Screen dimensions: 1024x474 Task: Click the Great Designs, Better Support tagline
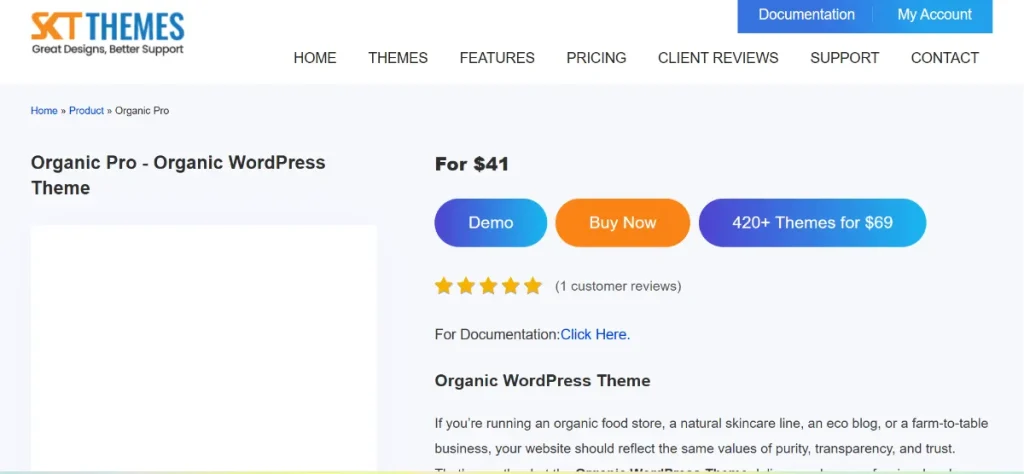point(108,49)
